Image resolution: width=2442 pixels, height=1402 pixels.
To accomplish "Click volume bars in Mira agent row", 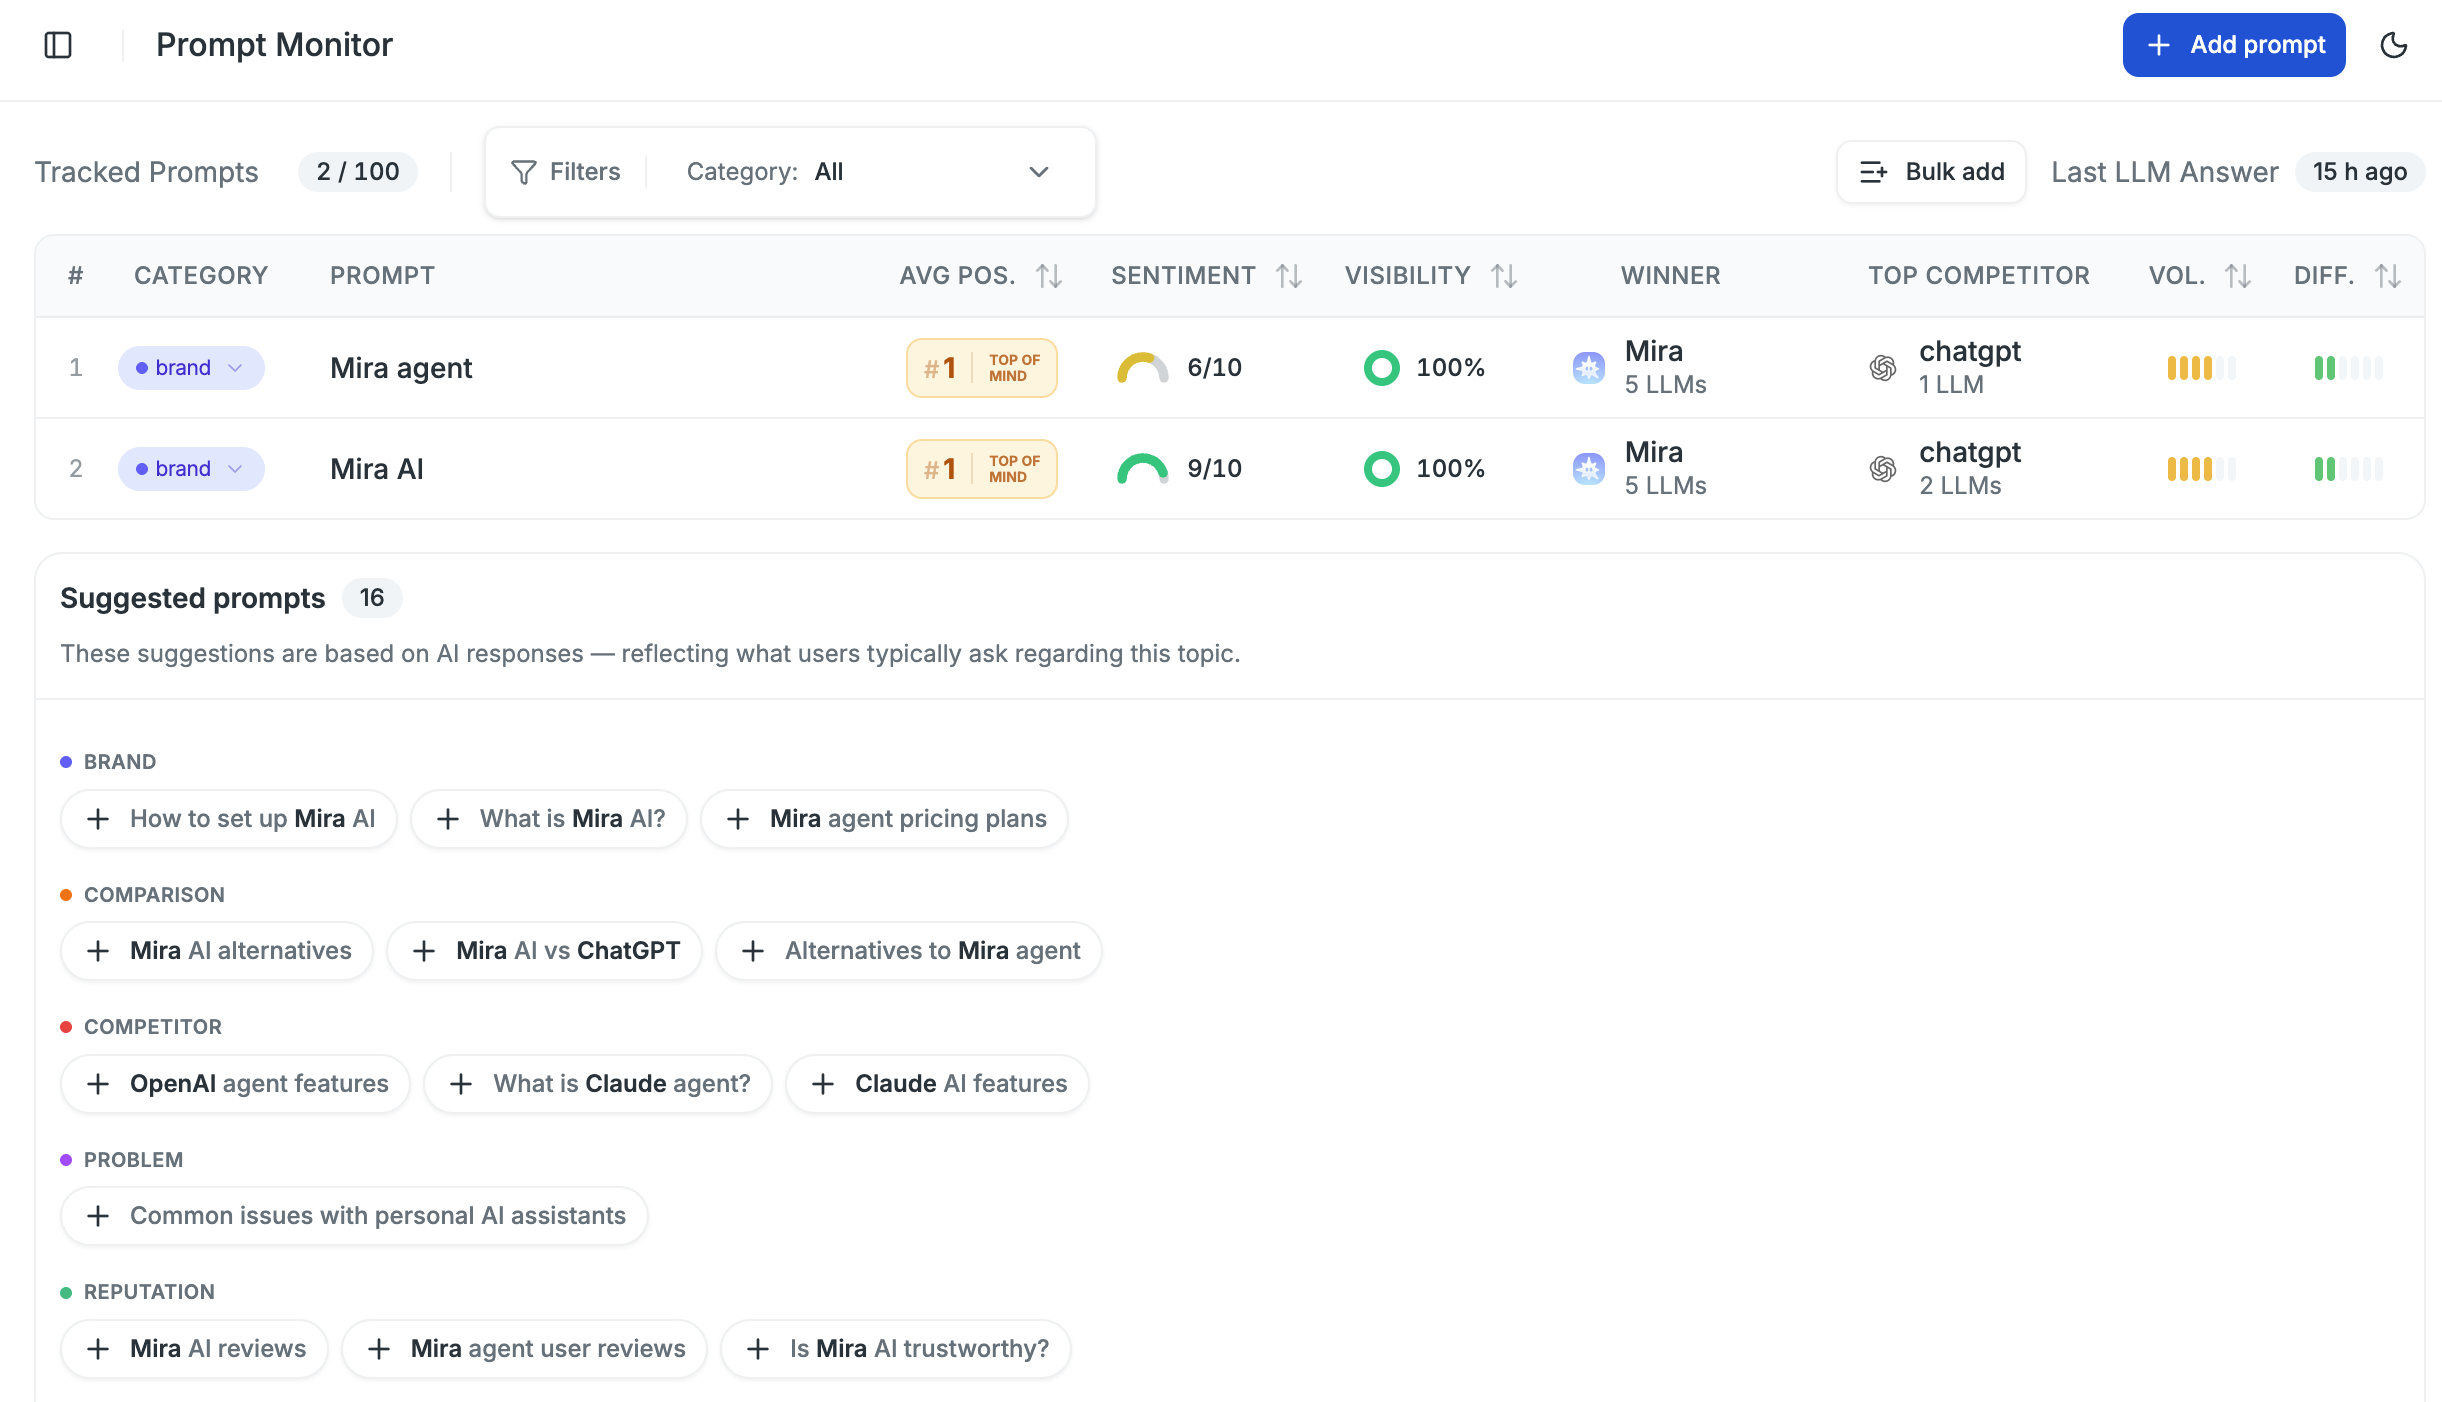I will (x=2202, y=368).
